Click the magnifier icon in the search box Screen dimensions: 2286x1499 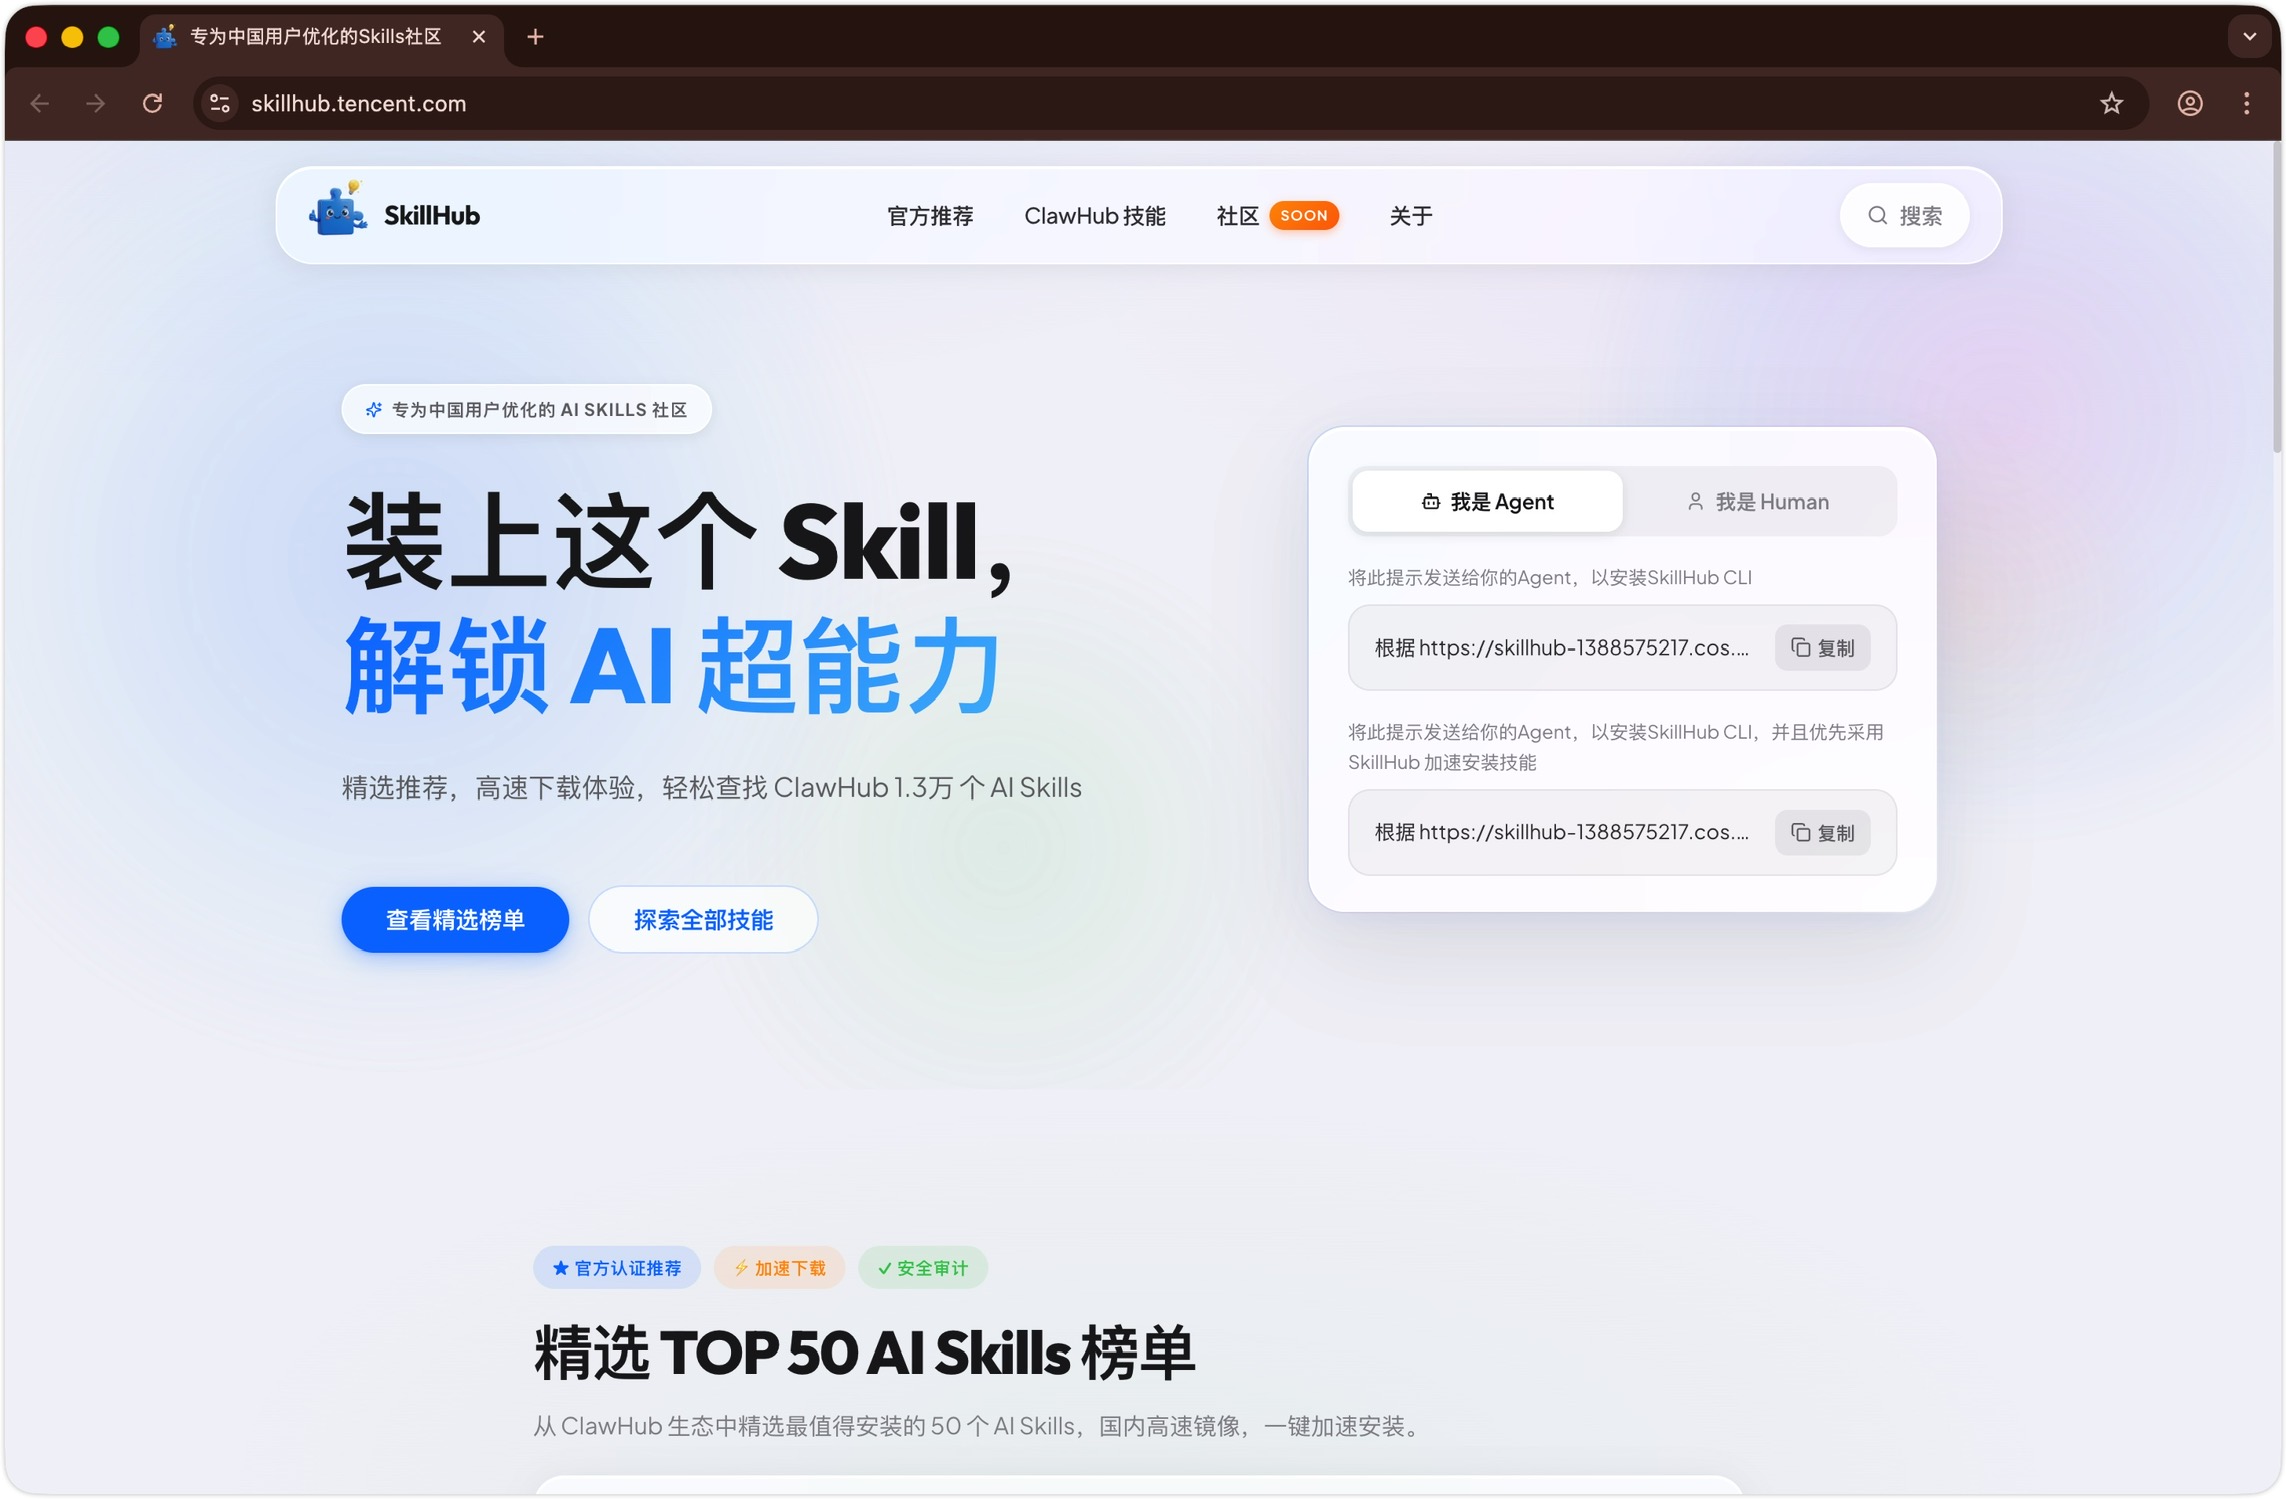(1877, 215)
